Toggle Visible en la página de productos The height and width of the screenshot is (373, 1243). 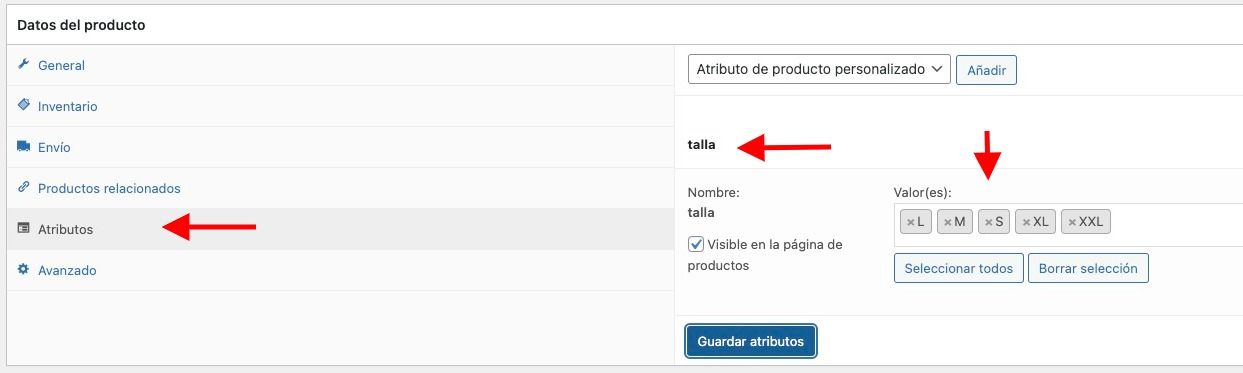pos(696,243)
